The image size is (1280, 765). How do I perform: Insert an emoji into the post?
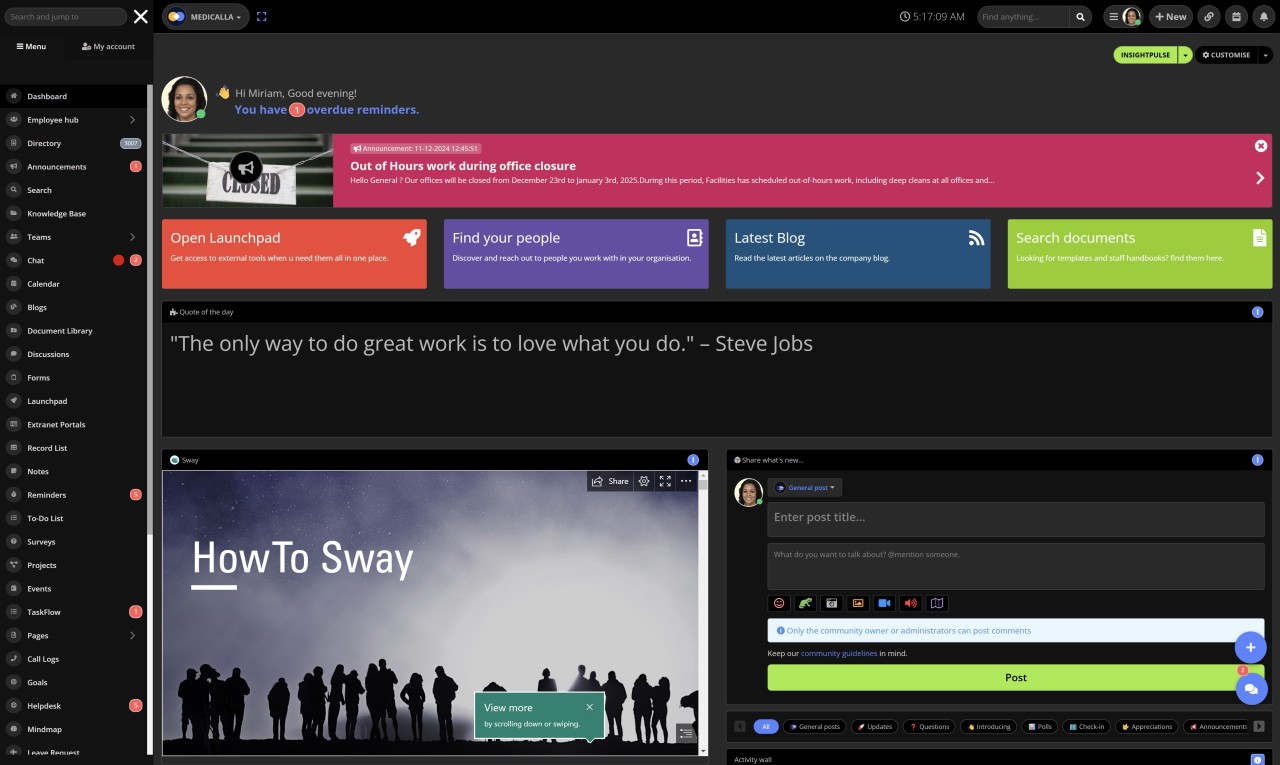[x=779, y=603]
